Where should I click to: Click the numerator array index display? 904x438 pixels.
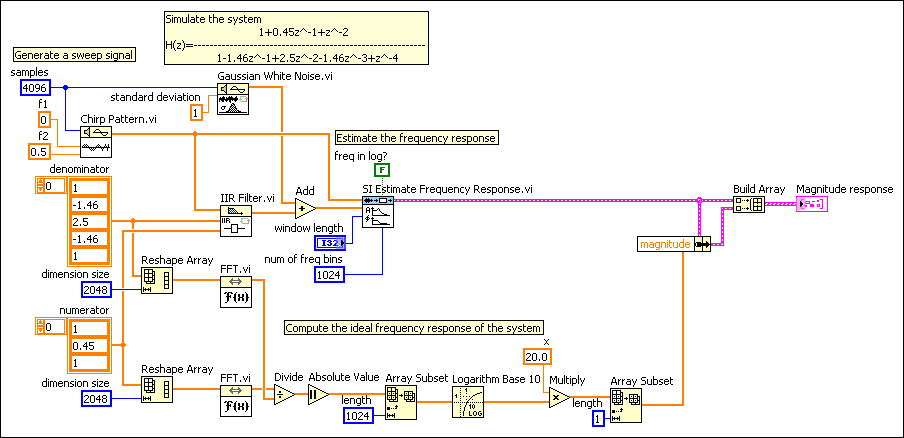coord(46,326)
